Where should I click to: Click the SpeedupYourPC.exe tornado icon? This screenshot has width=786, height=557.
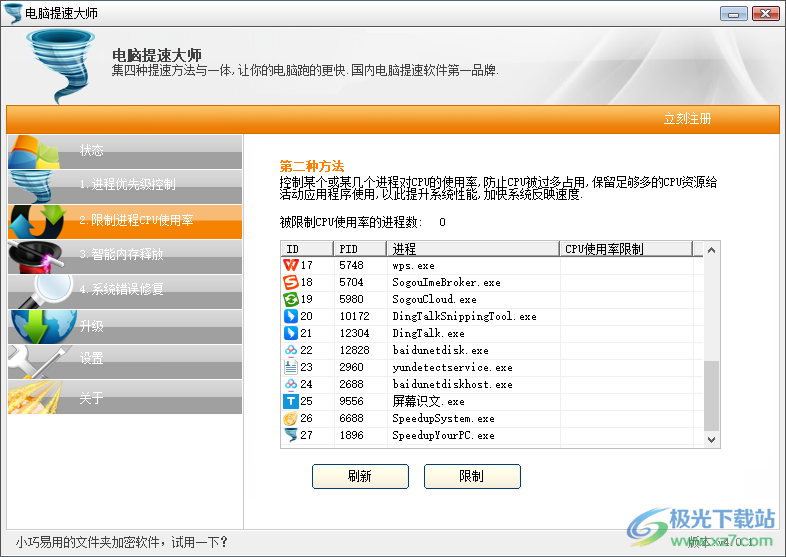click(291, 435)
